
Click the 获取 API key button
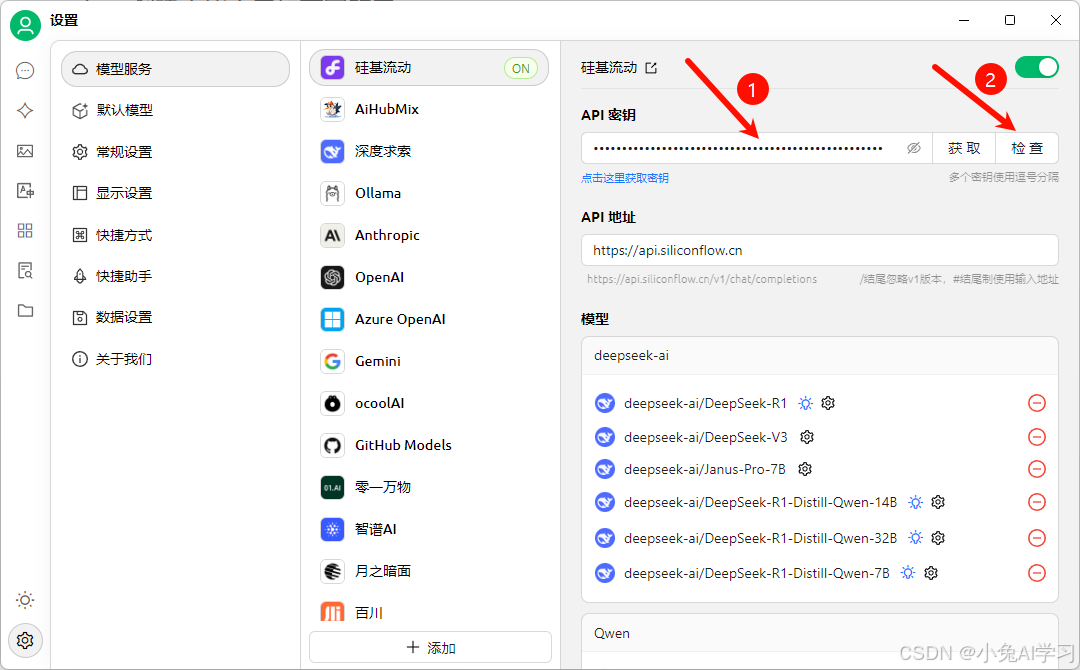click(x=964, y=148)
